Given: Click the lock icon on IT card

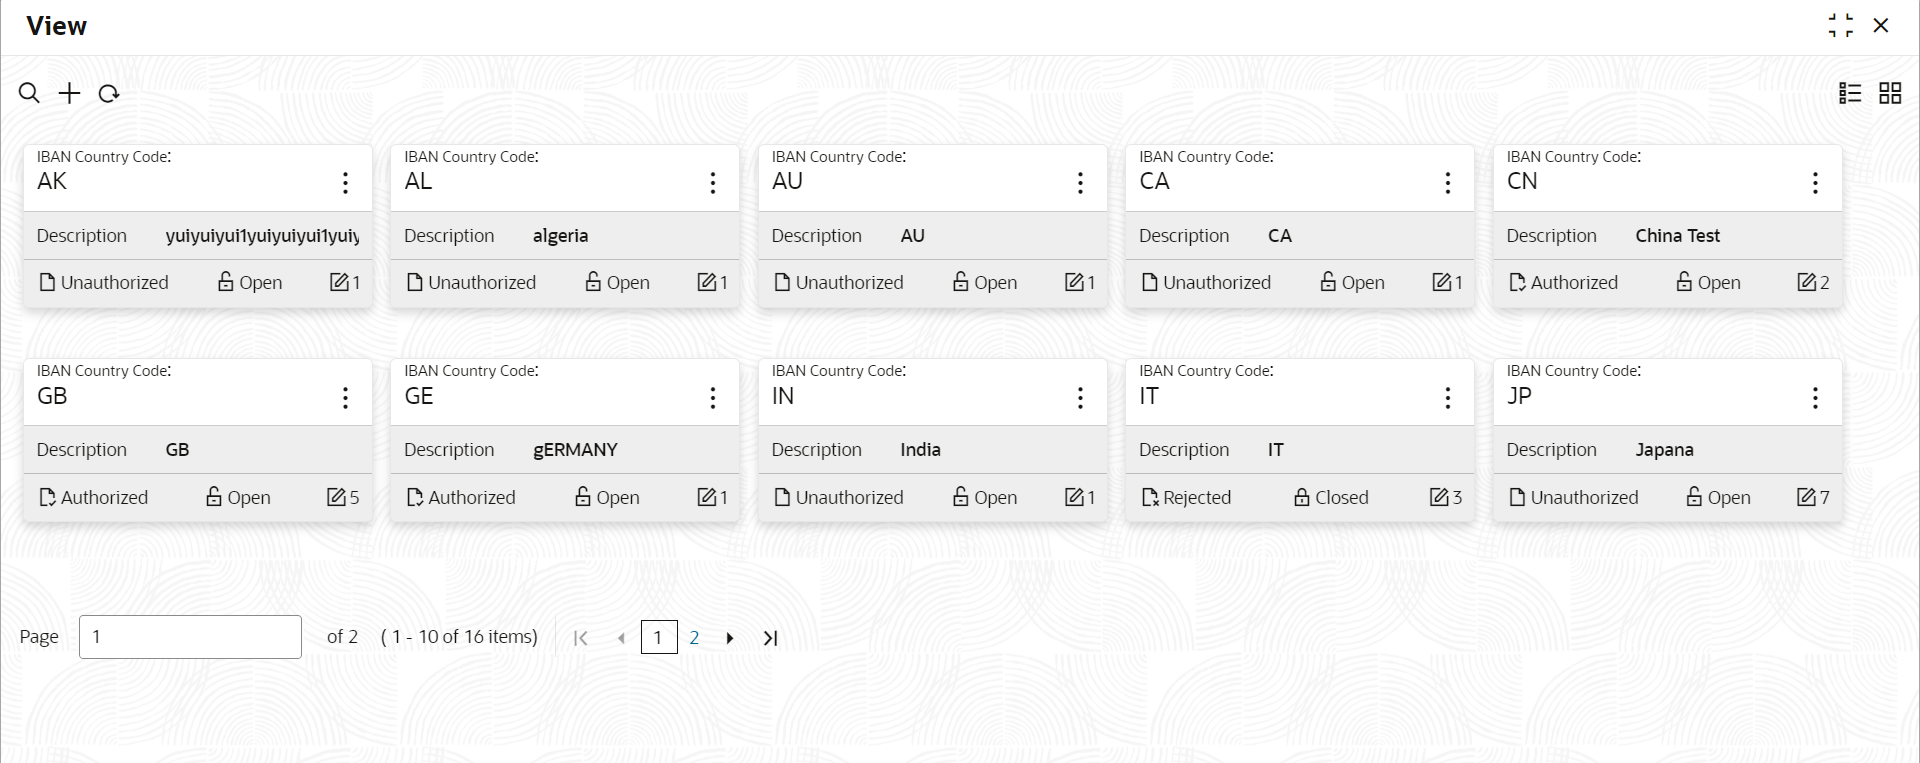Looking at the screenshot, I should pyautogui.click(x=1301, y=497).
